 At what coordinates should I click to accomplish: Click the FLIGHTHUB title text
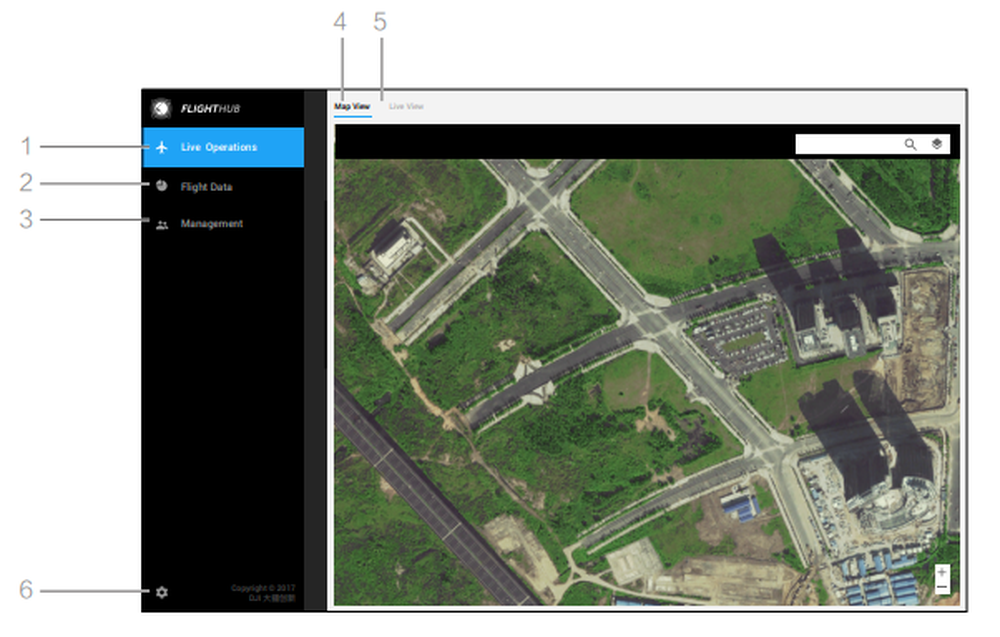(210, 109)
